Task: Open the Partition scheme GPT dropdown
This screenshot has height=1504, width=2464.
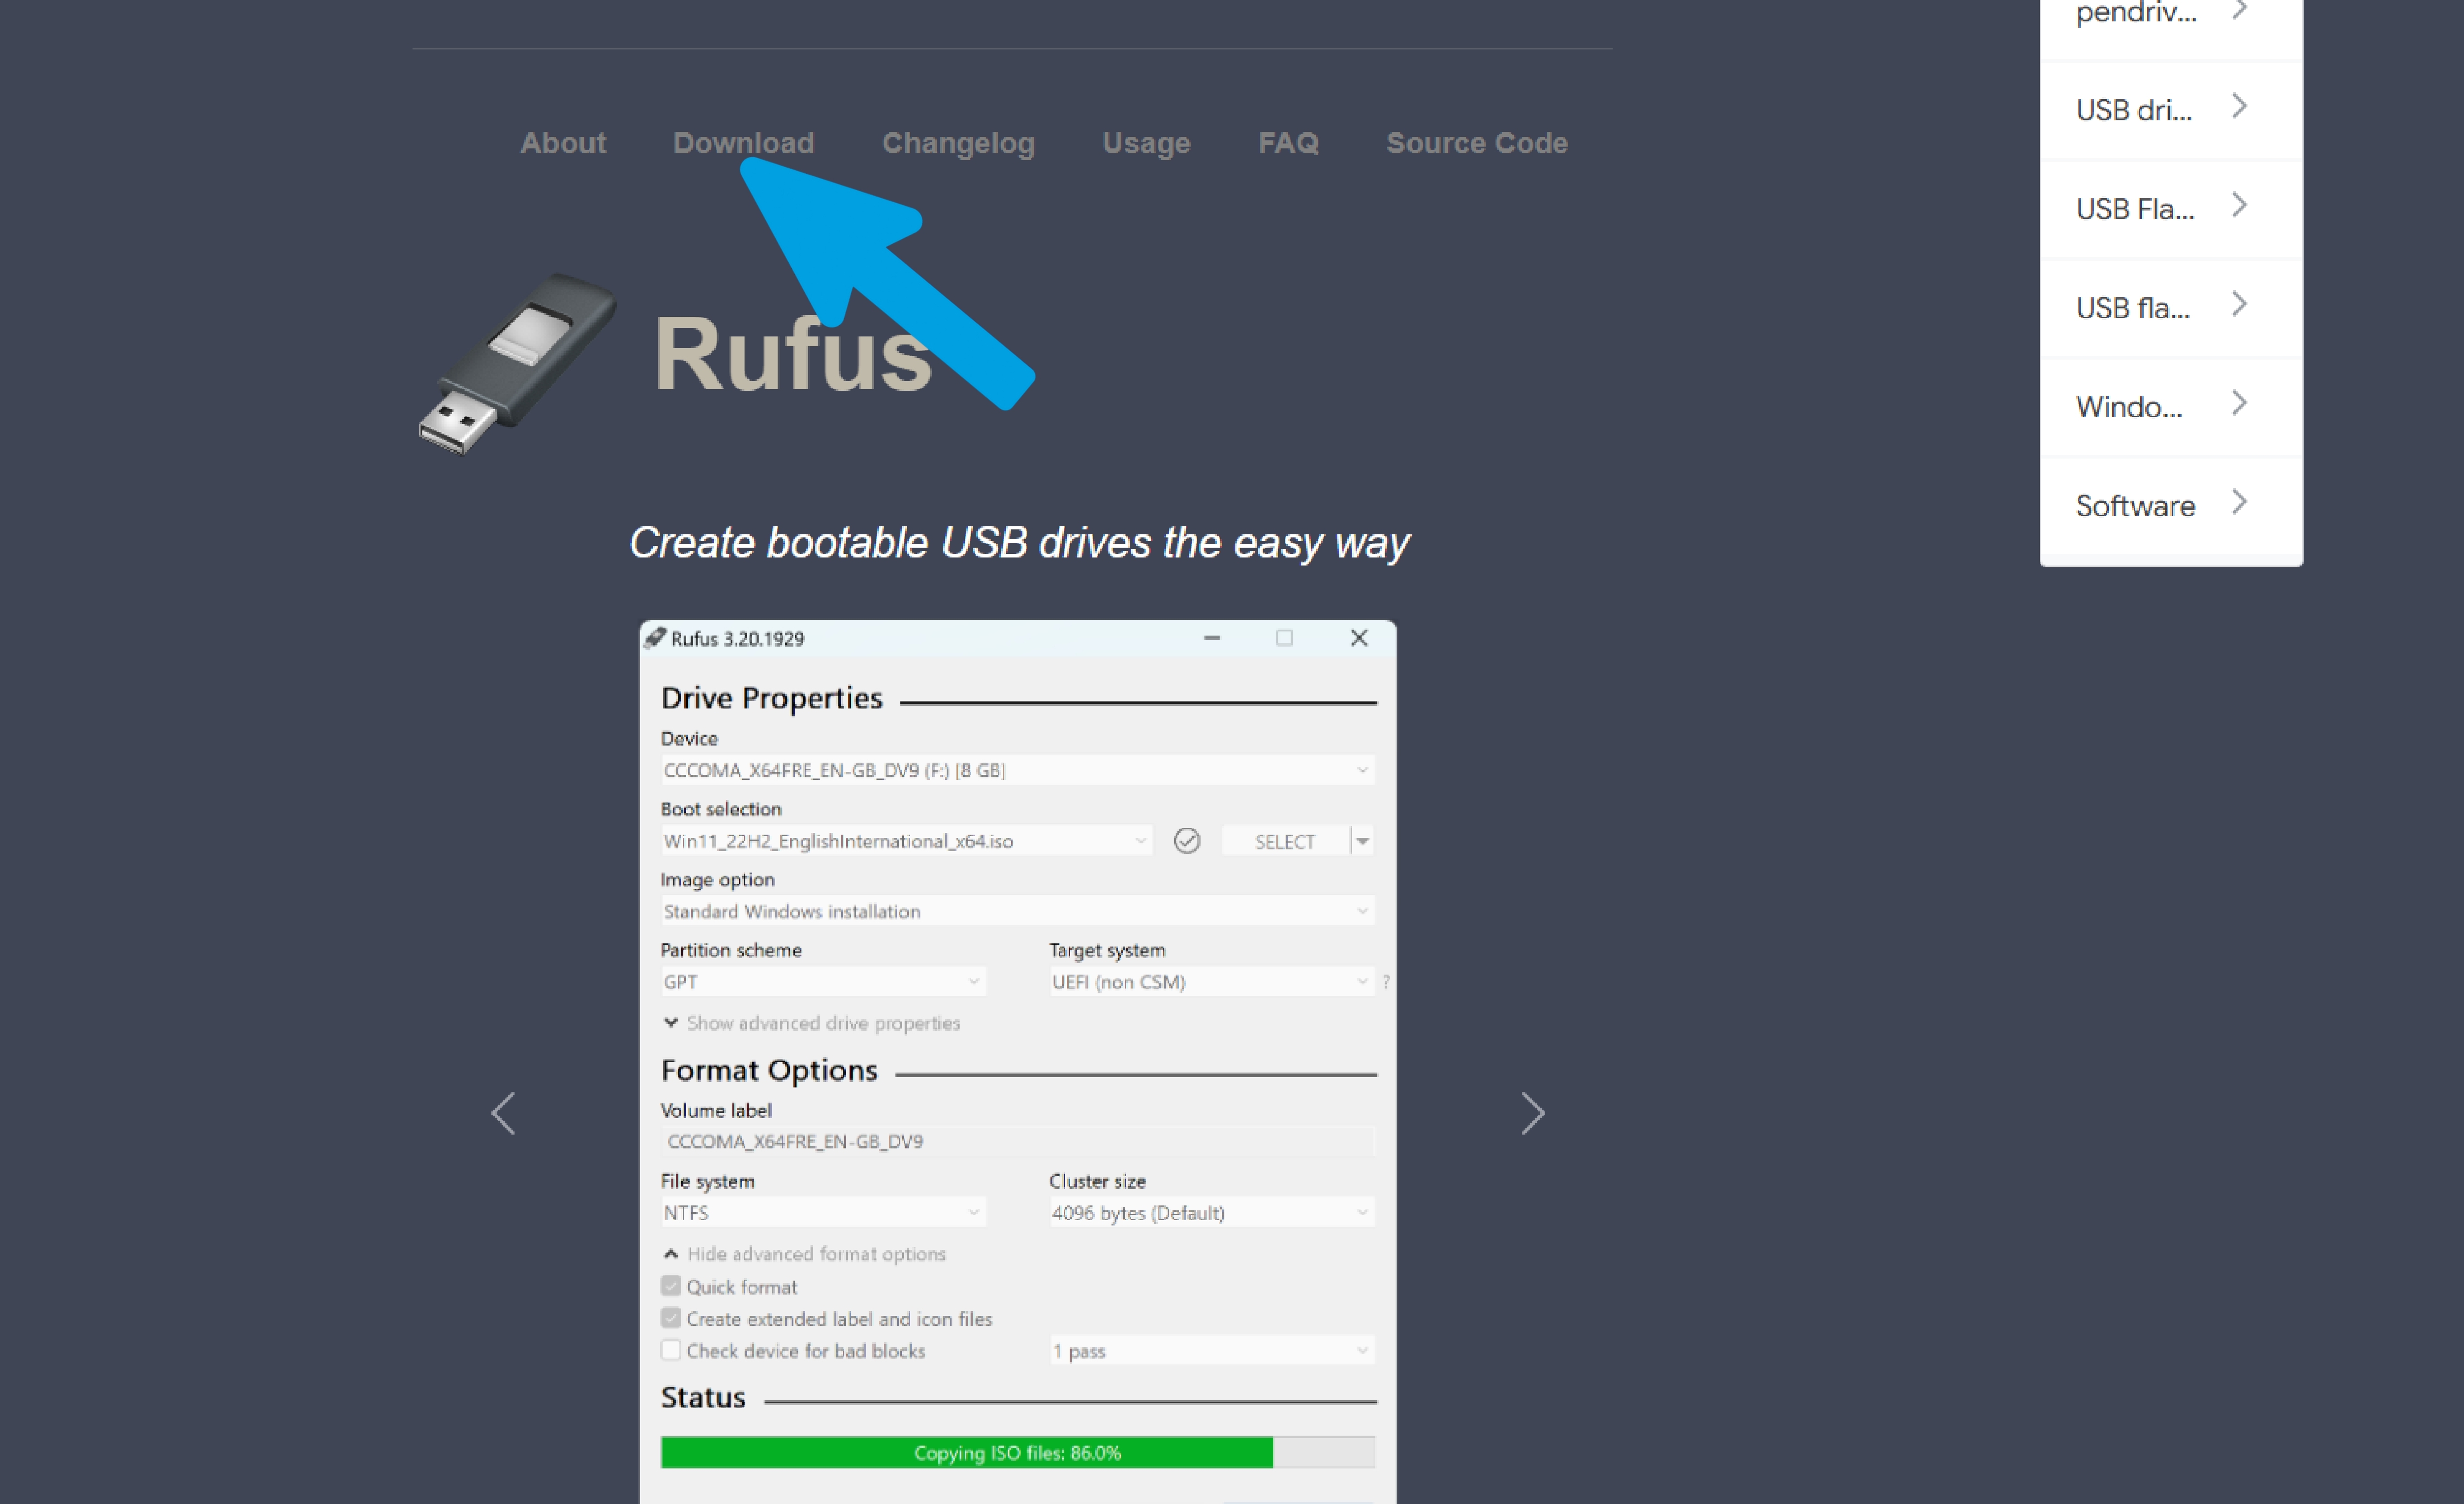Action: [822, 982]
